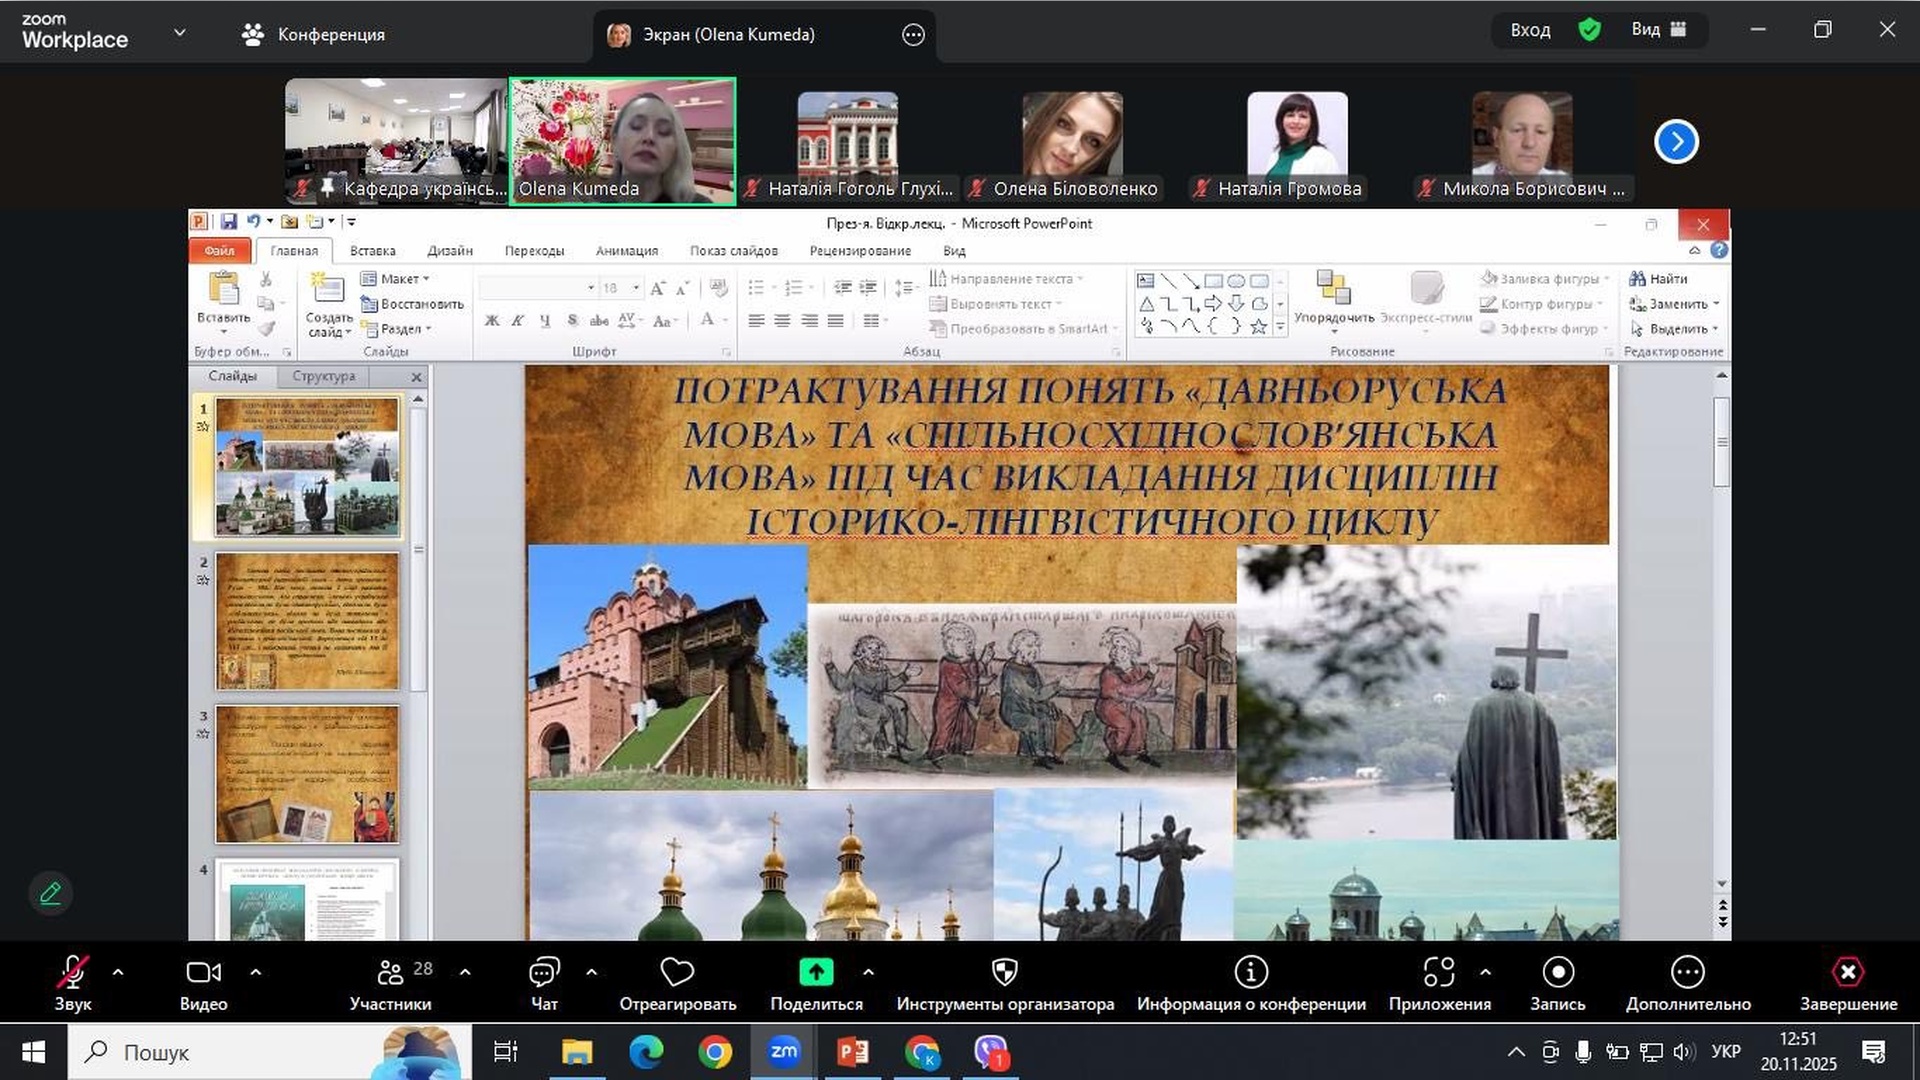Expand video options arrow next to Видео

(255, 972)
